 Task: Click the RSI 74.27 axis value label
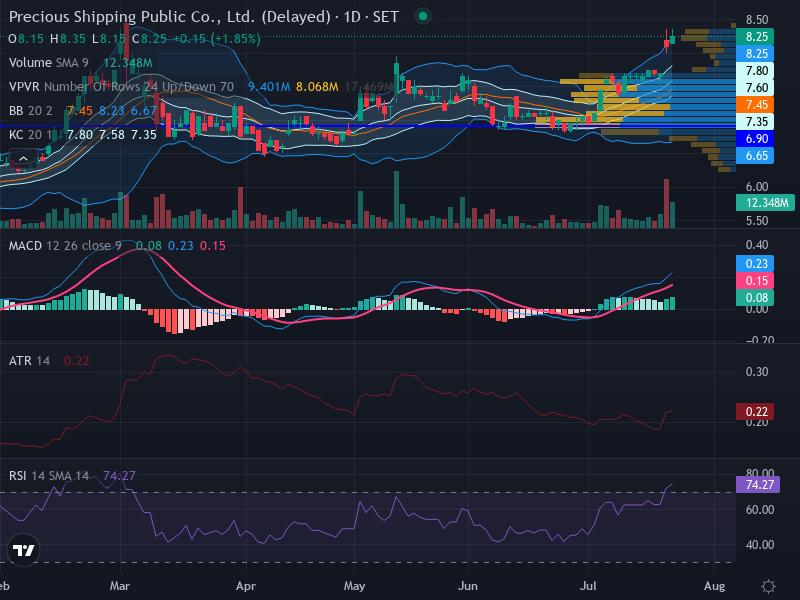758,484
